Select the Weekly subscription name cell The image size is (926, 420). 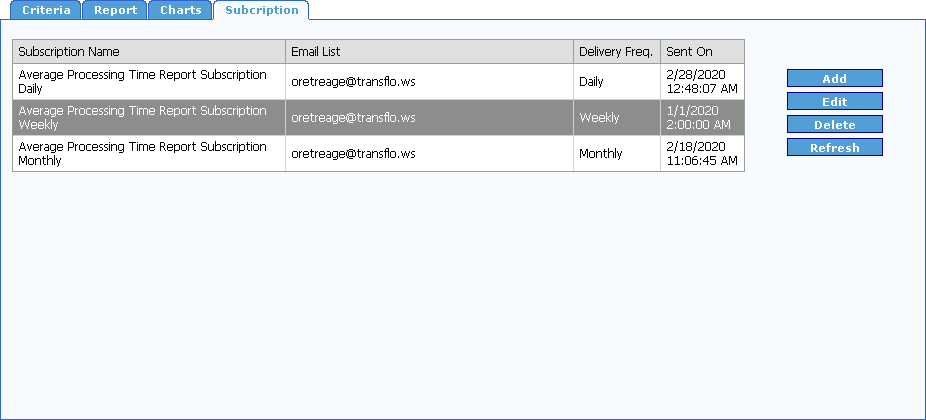coord(149,118)
